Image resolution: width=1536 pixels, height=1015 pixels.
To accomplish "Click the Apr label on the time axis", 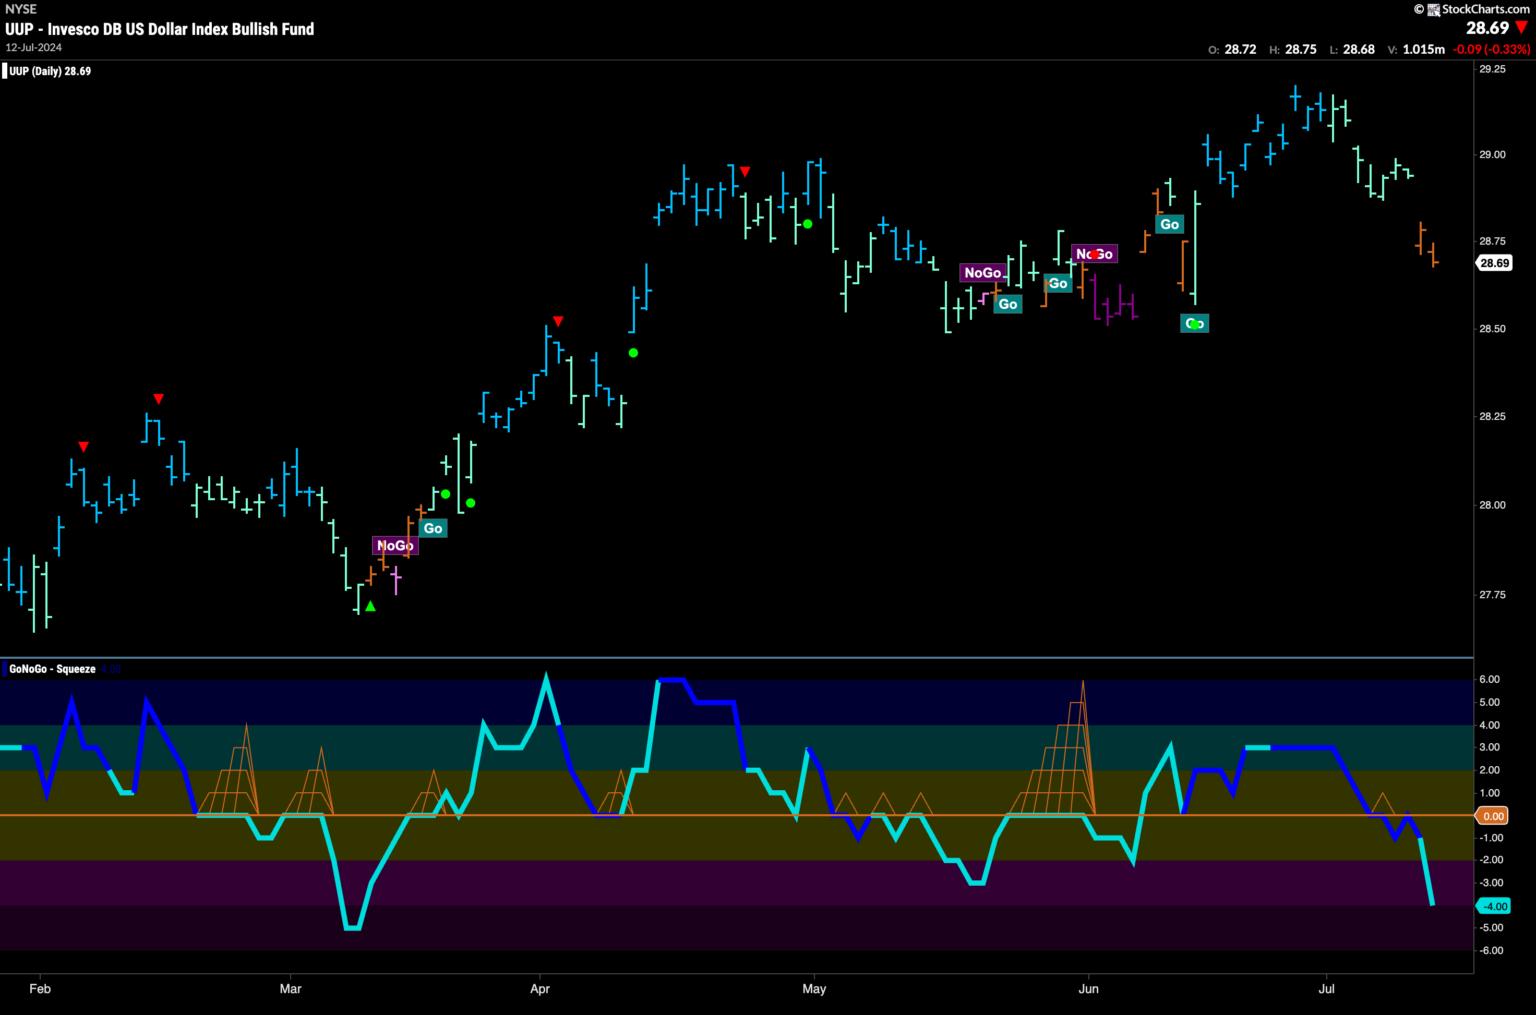I will [x=540, y=988].
